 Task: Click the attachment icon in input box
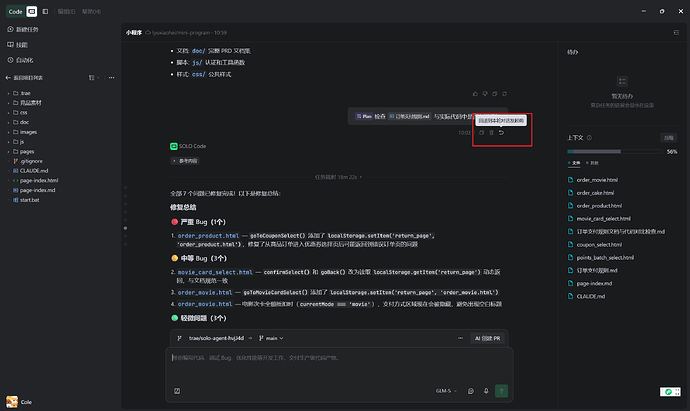click(177, 391)
